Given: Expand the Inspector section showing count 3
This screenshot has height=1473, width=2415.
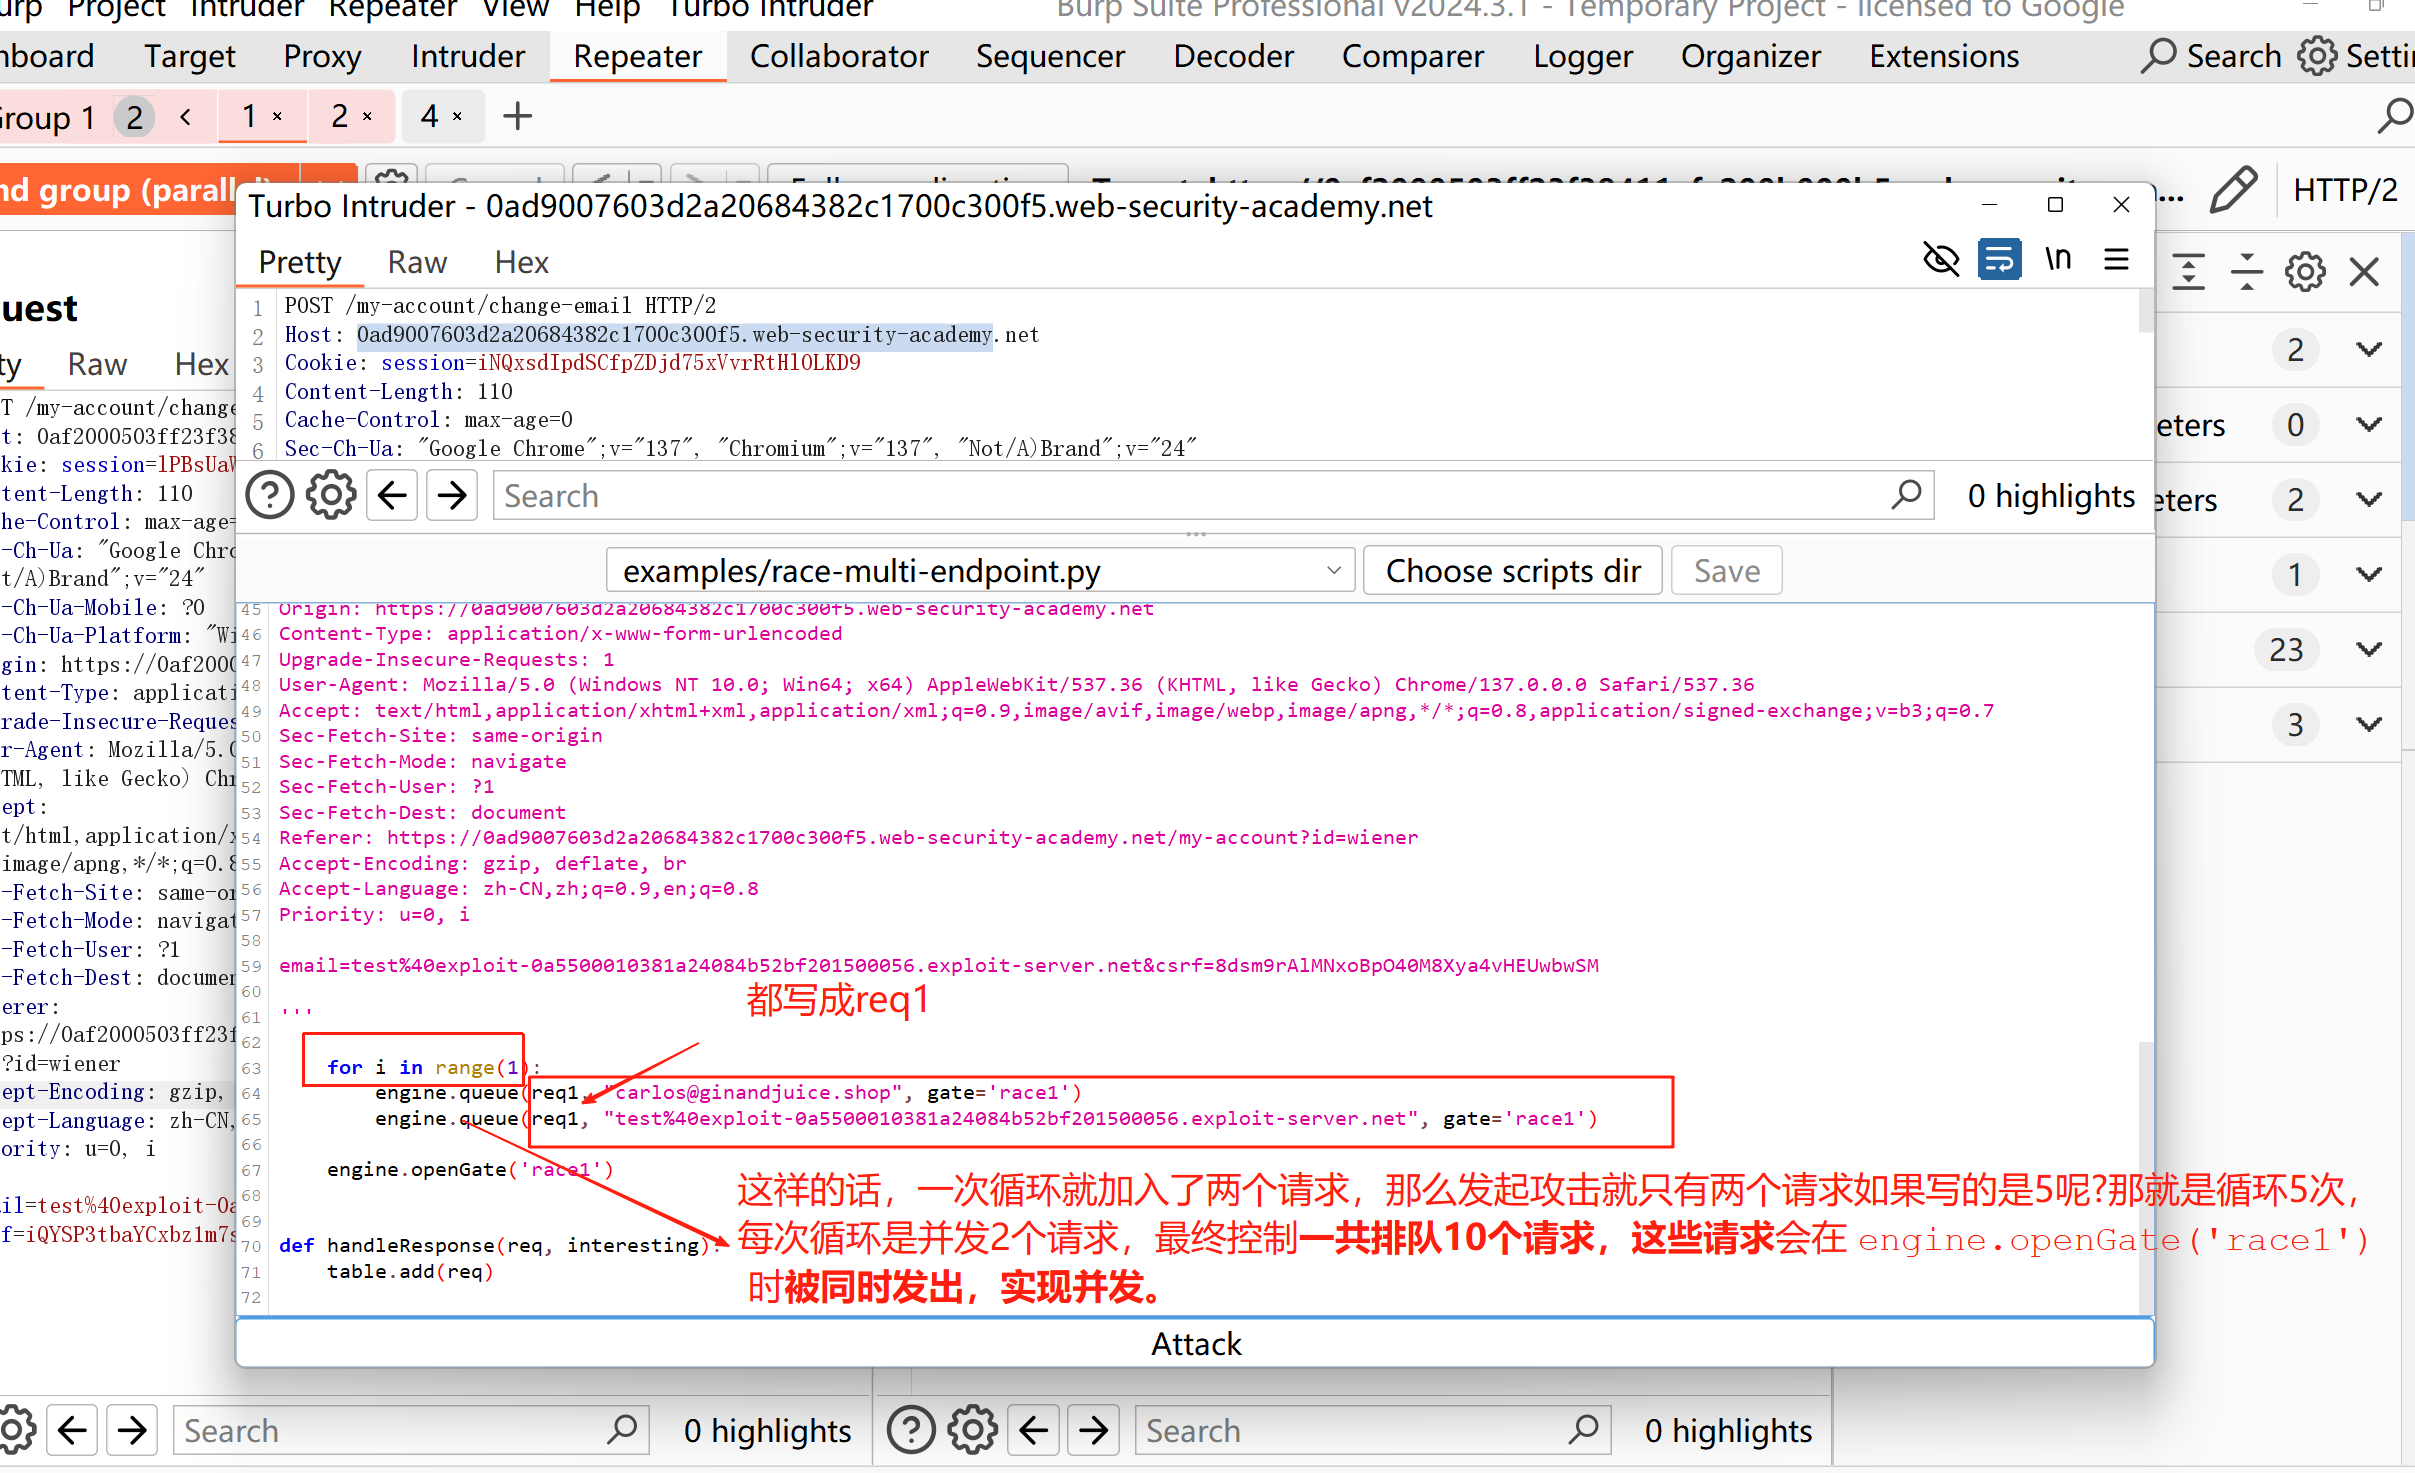Looking at the screenshot, I should (x=2369, y=725).
